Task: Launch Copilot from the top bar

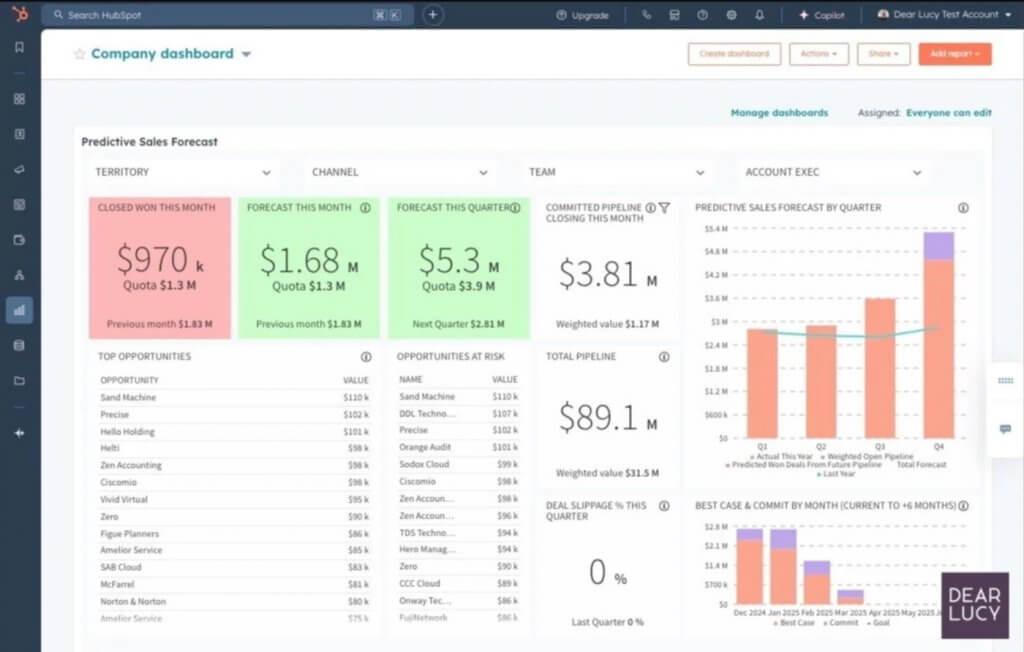Action: (x=822, y=14)
